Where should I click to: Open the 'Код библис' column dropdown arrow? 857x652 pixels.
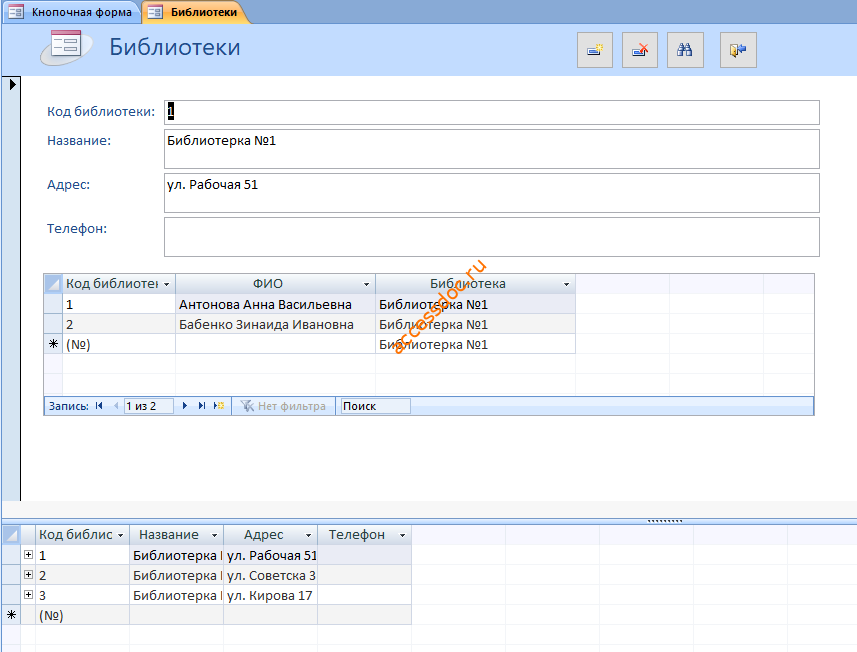point(120,535)
